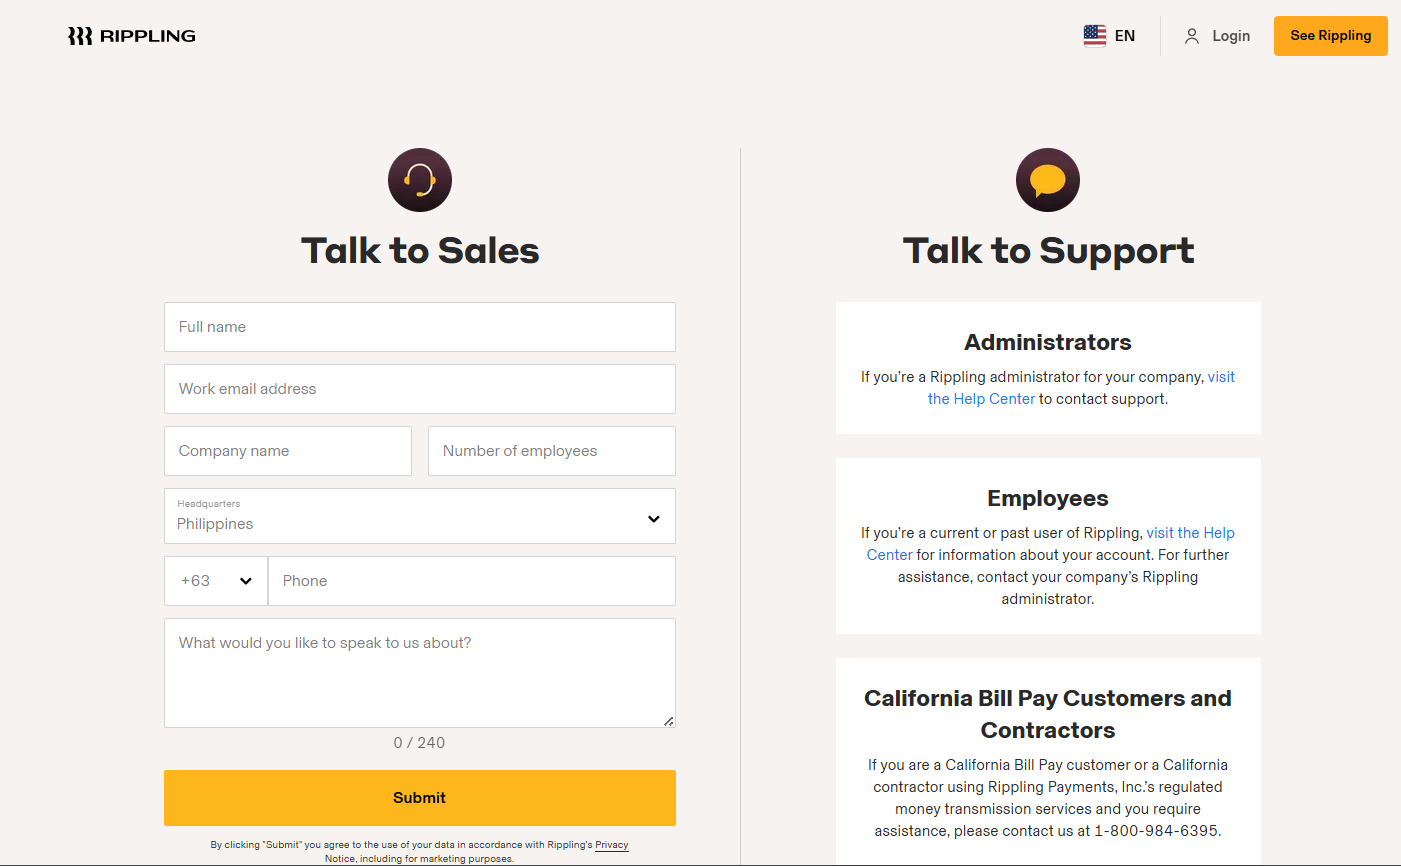This screenshot has width=1401, height=866.
Task: Click visit the Help Center under Employees
Action: click(1190, 533)
